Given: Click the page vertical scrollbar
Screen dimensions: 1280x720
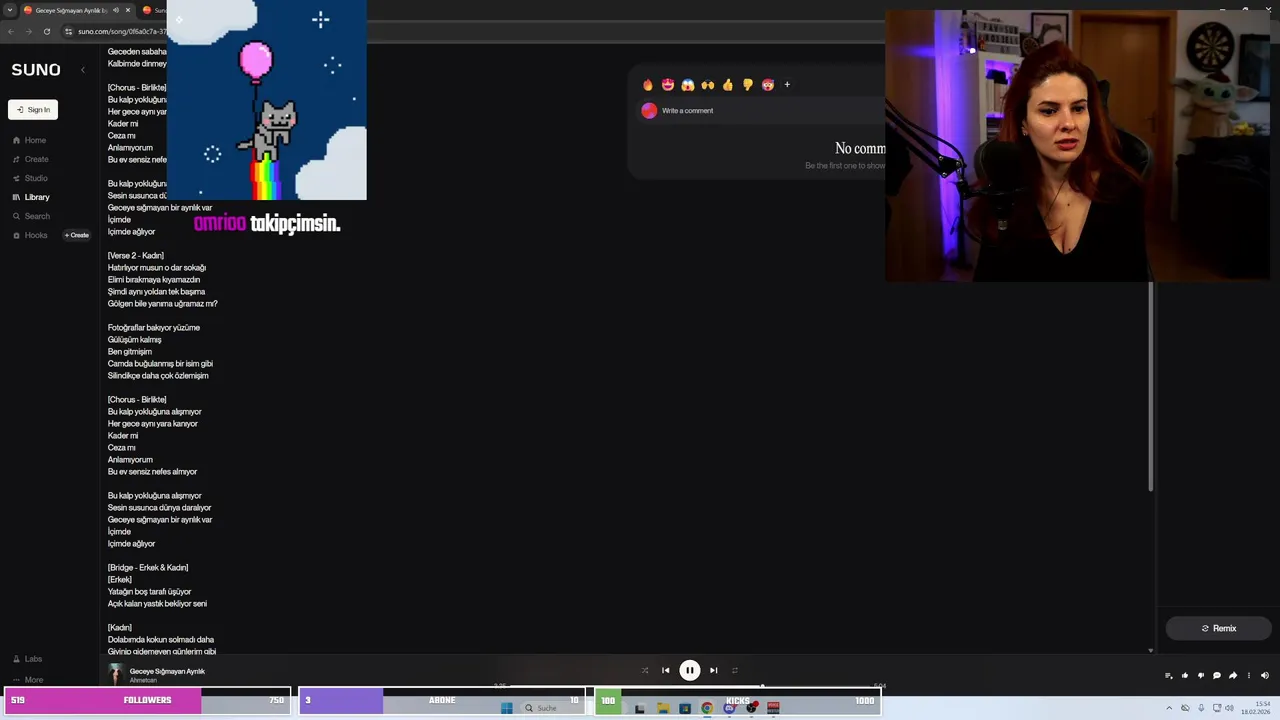Looking at the screenshot, I should [x=1151, y=385].
